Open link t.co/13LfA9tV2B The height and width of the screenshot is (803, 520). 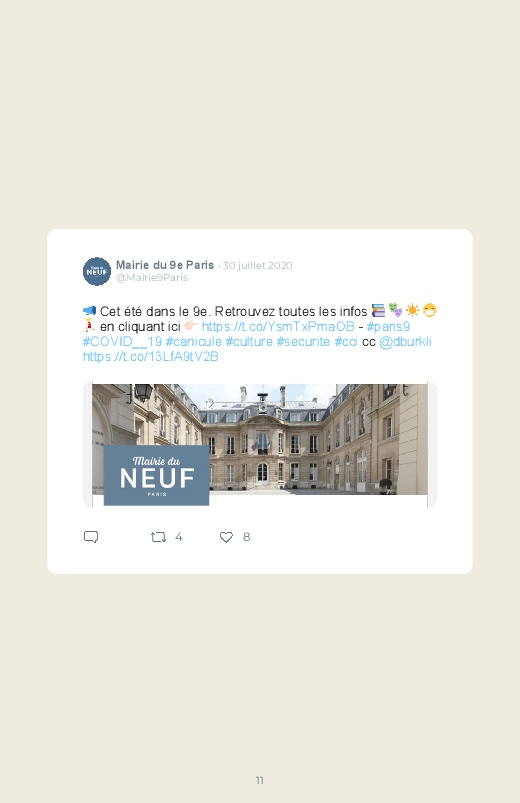pyautogui.click(x=151, y=356)
